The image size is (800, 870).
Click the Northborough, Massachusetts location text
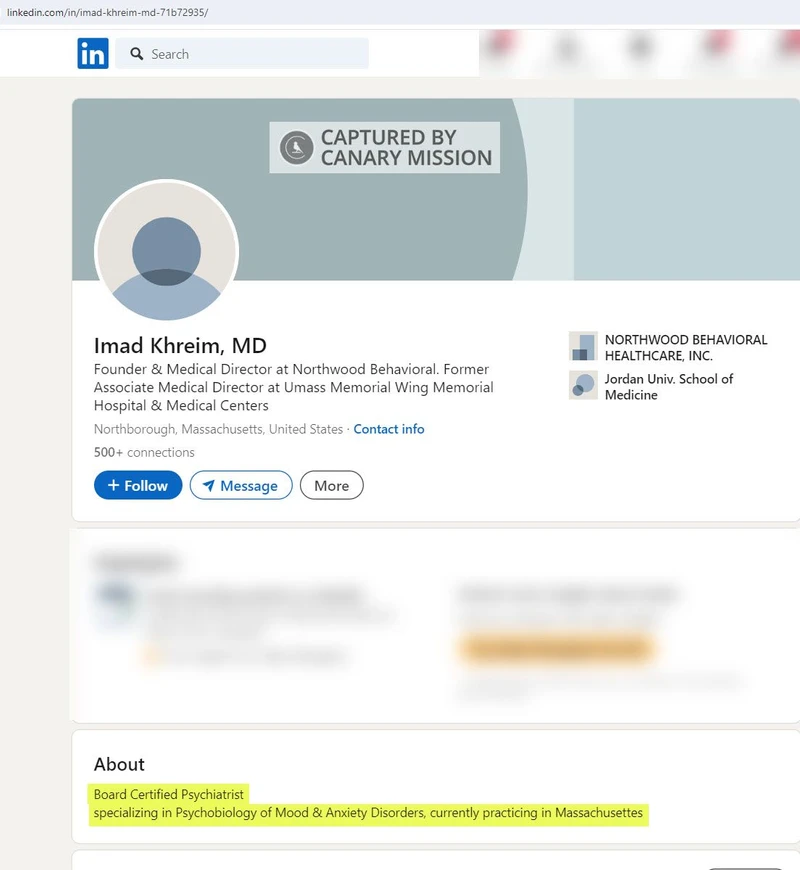(218, 429)
